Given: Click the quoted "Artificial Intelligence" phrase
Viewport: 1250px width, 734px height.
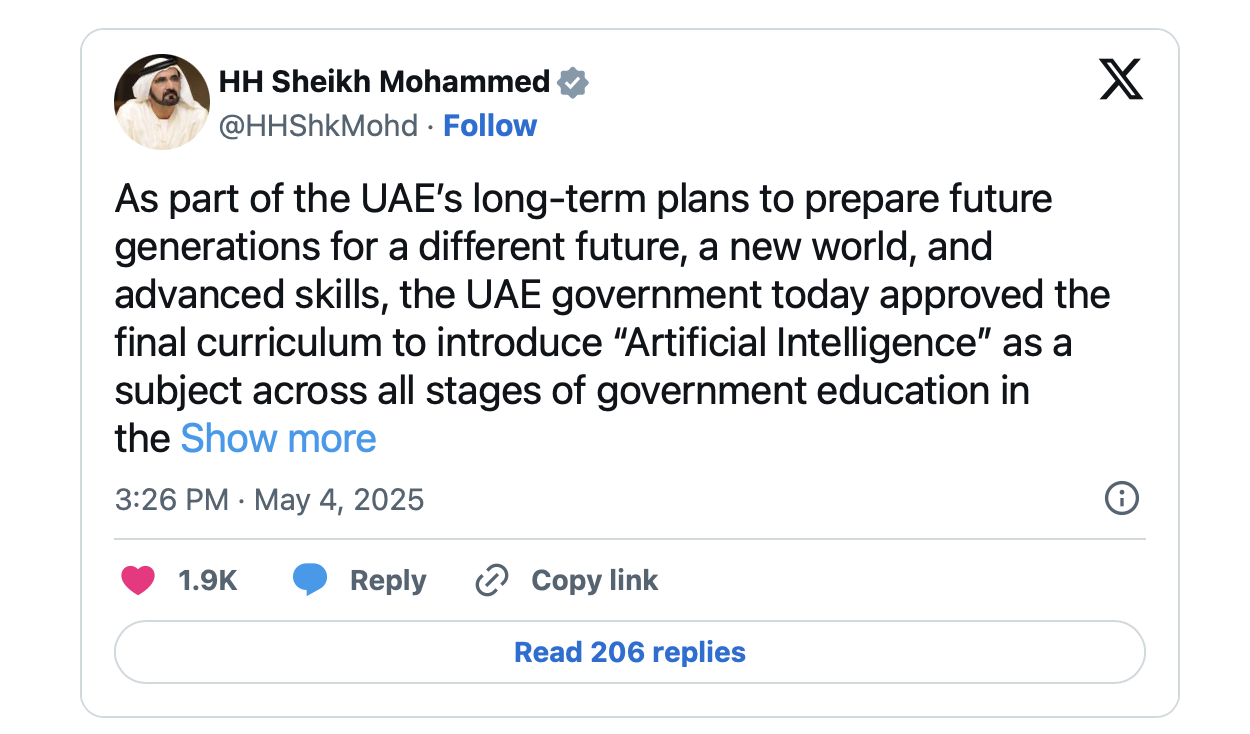Looking at the screenshot, I should click(x=801, y=343).
